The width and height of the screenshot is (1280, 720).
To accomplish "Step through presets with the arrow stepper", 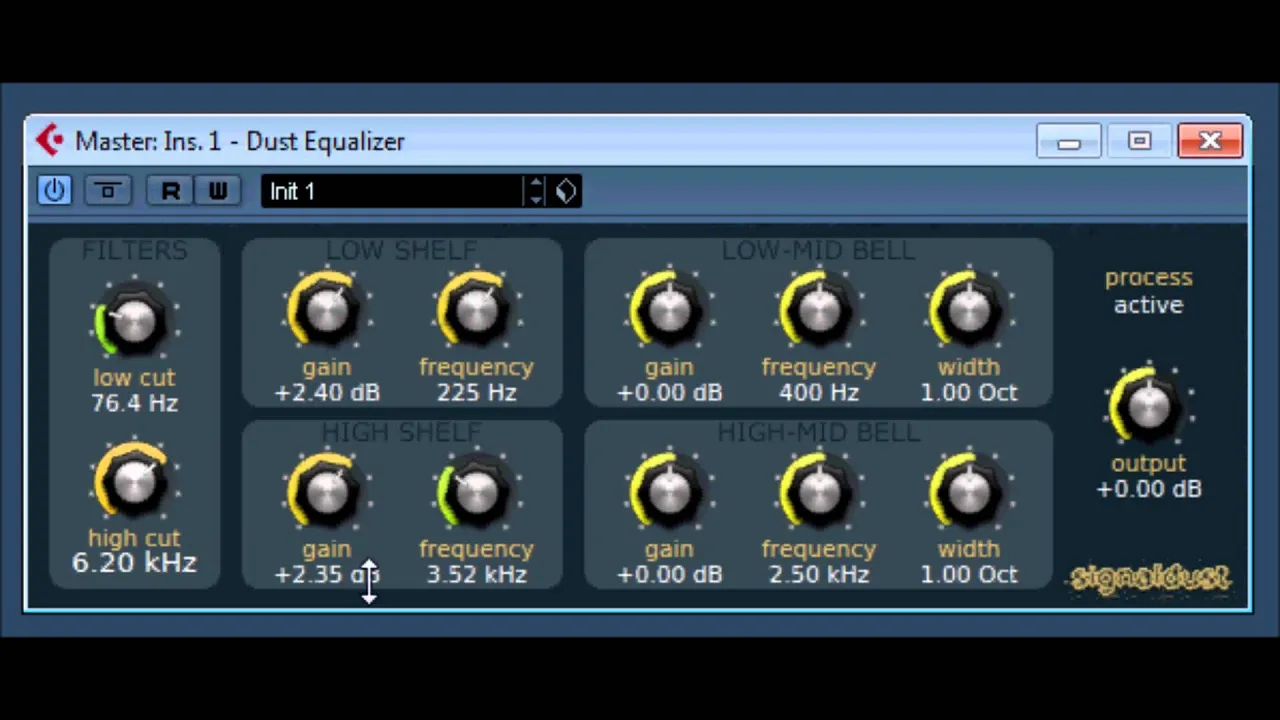I will click(x=536, y=191).
